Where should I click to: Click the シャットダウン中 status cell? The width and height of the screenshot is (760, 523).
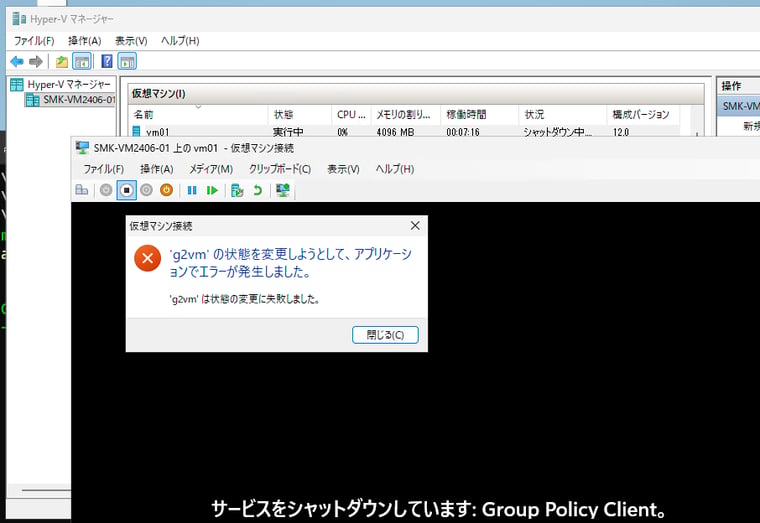[557, 132]
